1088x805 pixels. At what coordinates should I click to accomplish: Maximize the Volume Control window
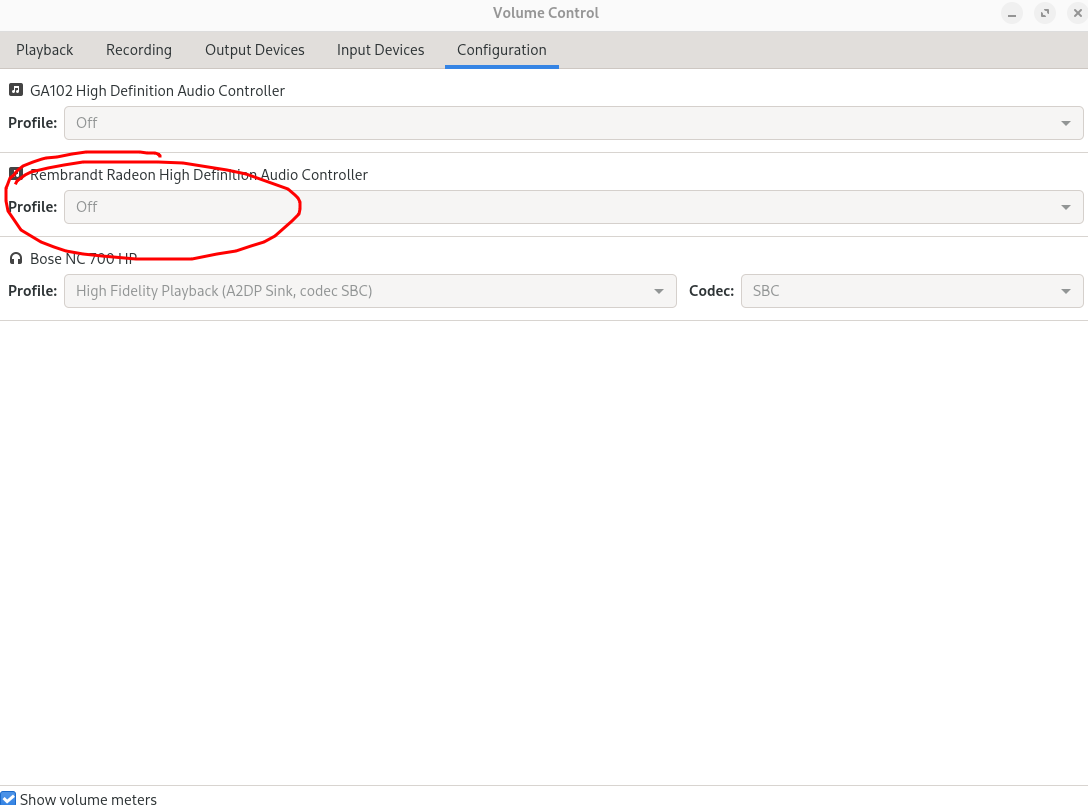coord(1044,13)
